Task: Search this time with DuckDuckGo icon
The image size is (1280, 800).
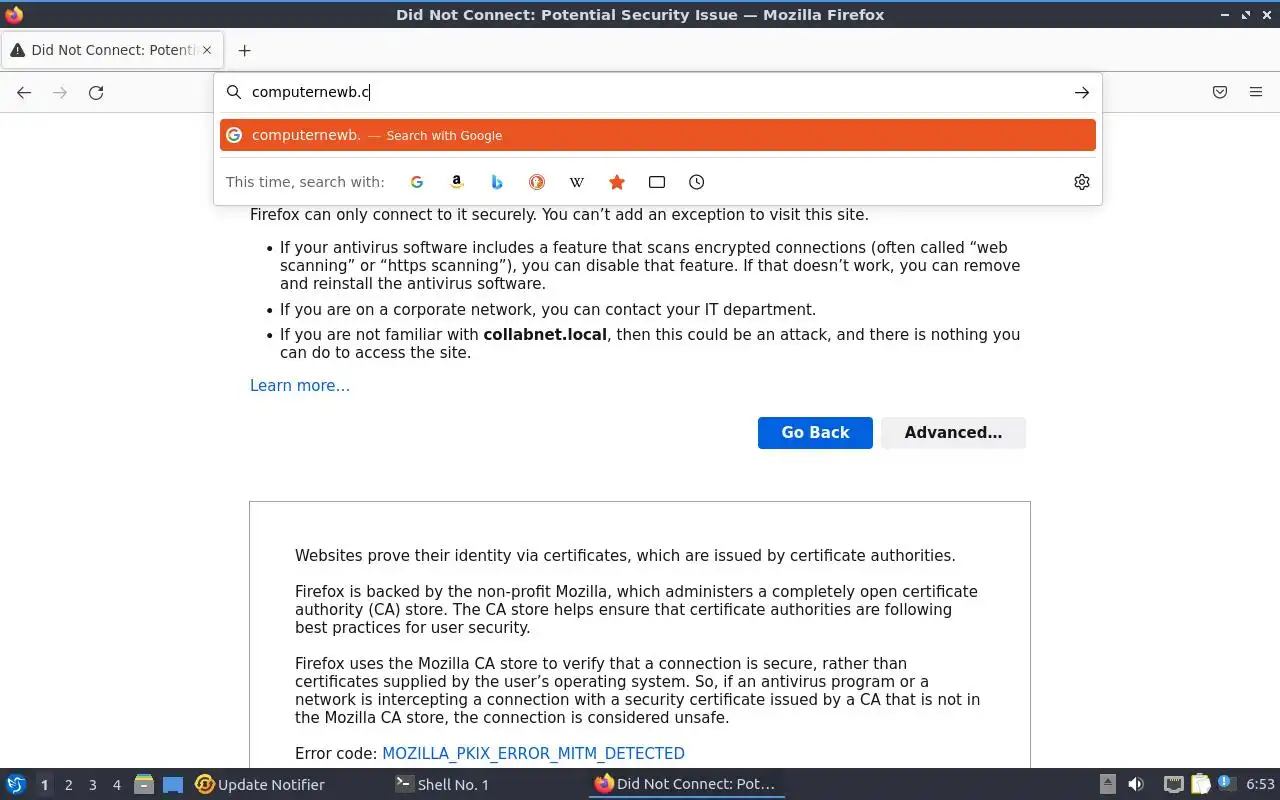Action: (537, 182)
